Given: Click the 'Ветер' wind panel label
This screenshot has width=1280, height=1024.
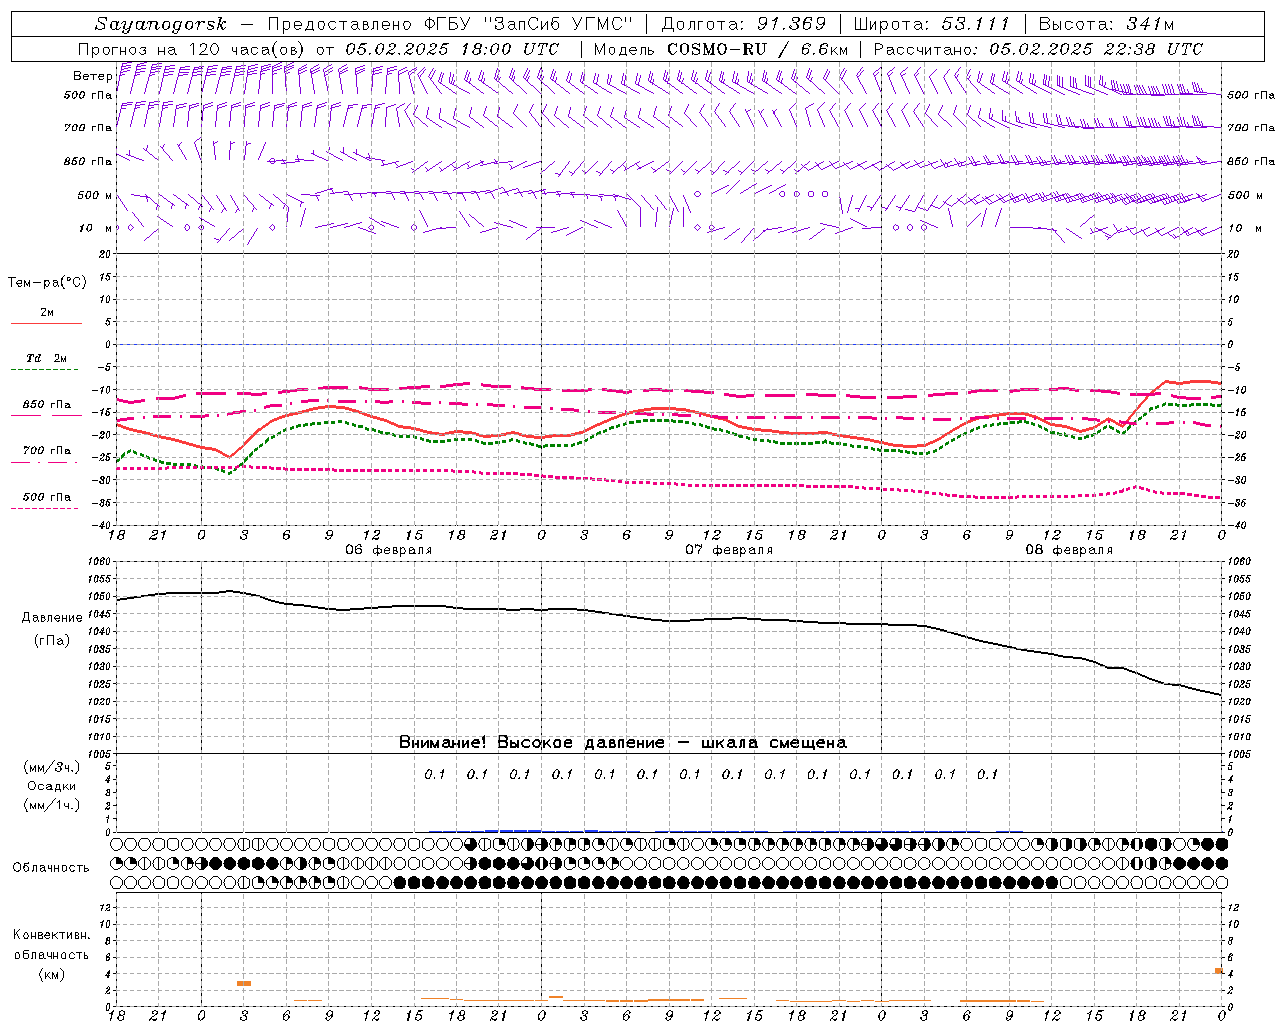Looking at the screenshot, I should [92, 76].
